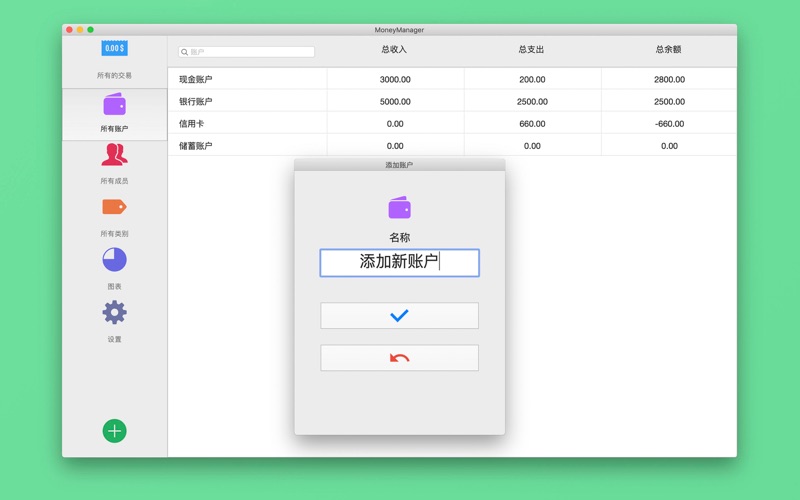Click the 图表 sidebar label
800x500 pixels.
[x=114, y=287]
